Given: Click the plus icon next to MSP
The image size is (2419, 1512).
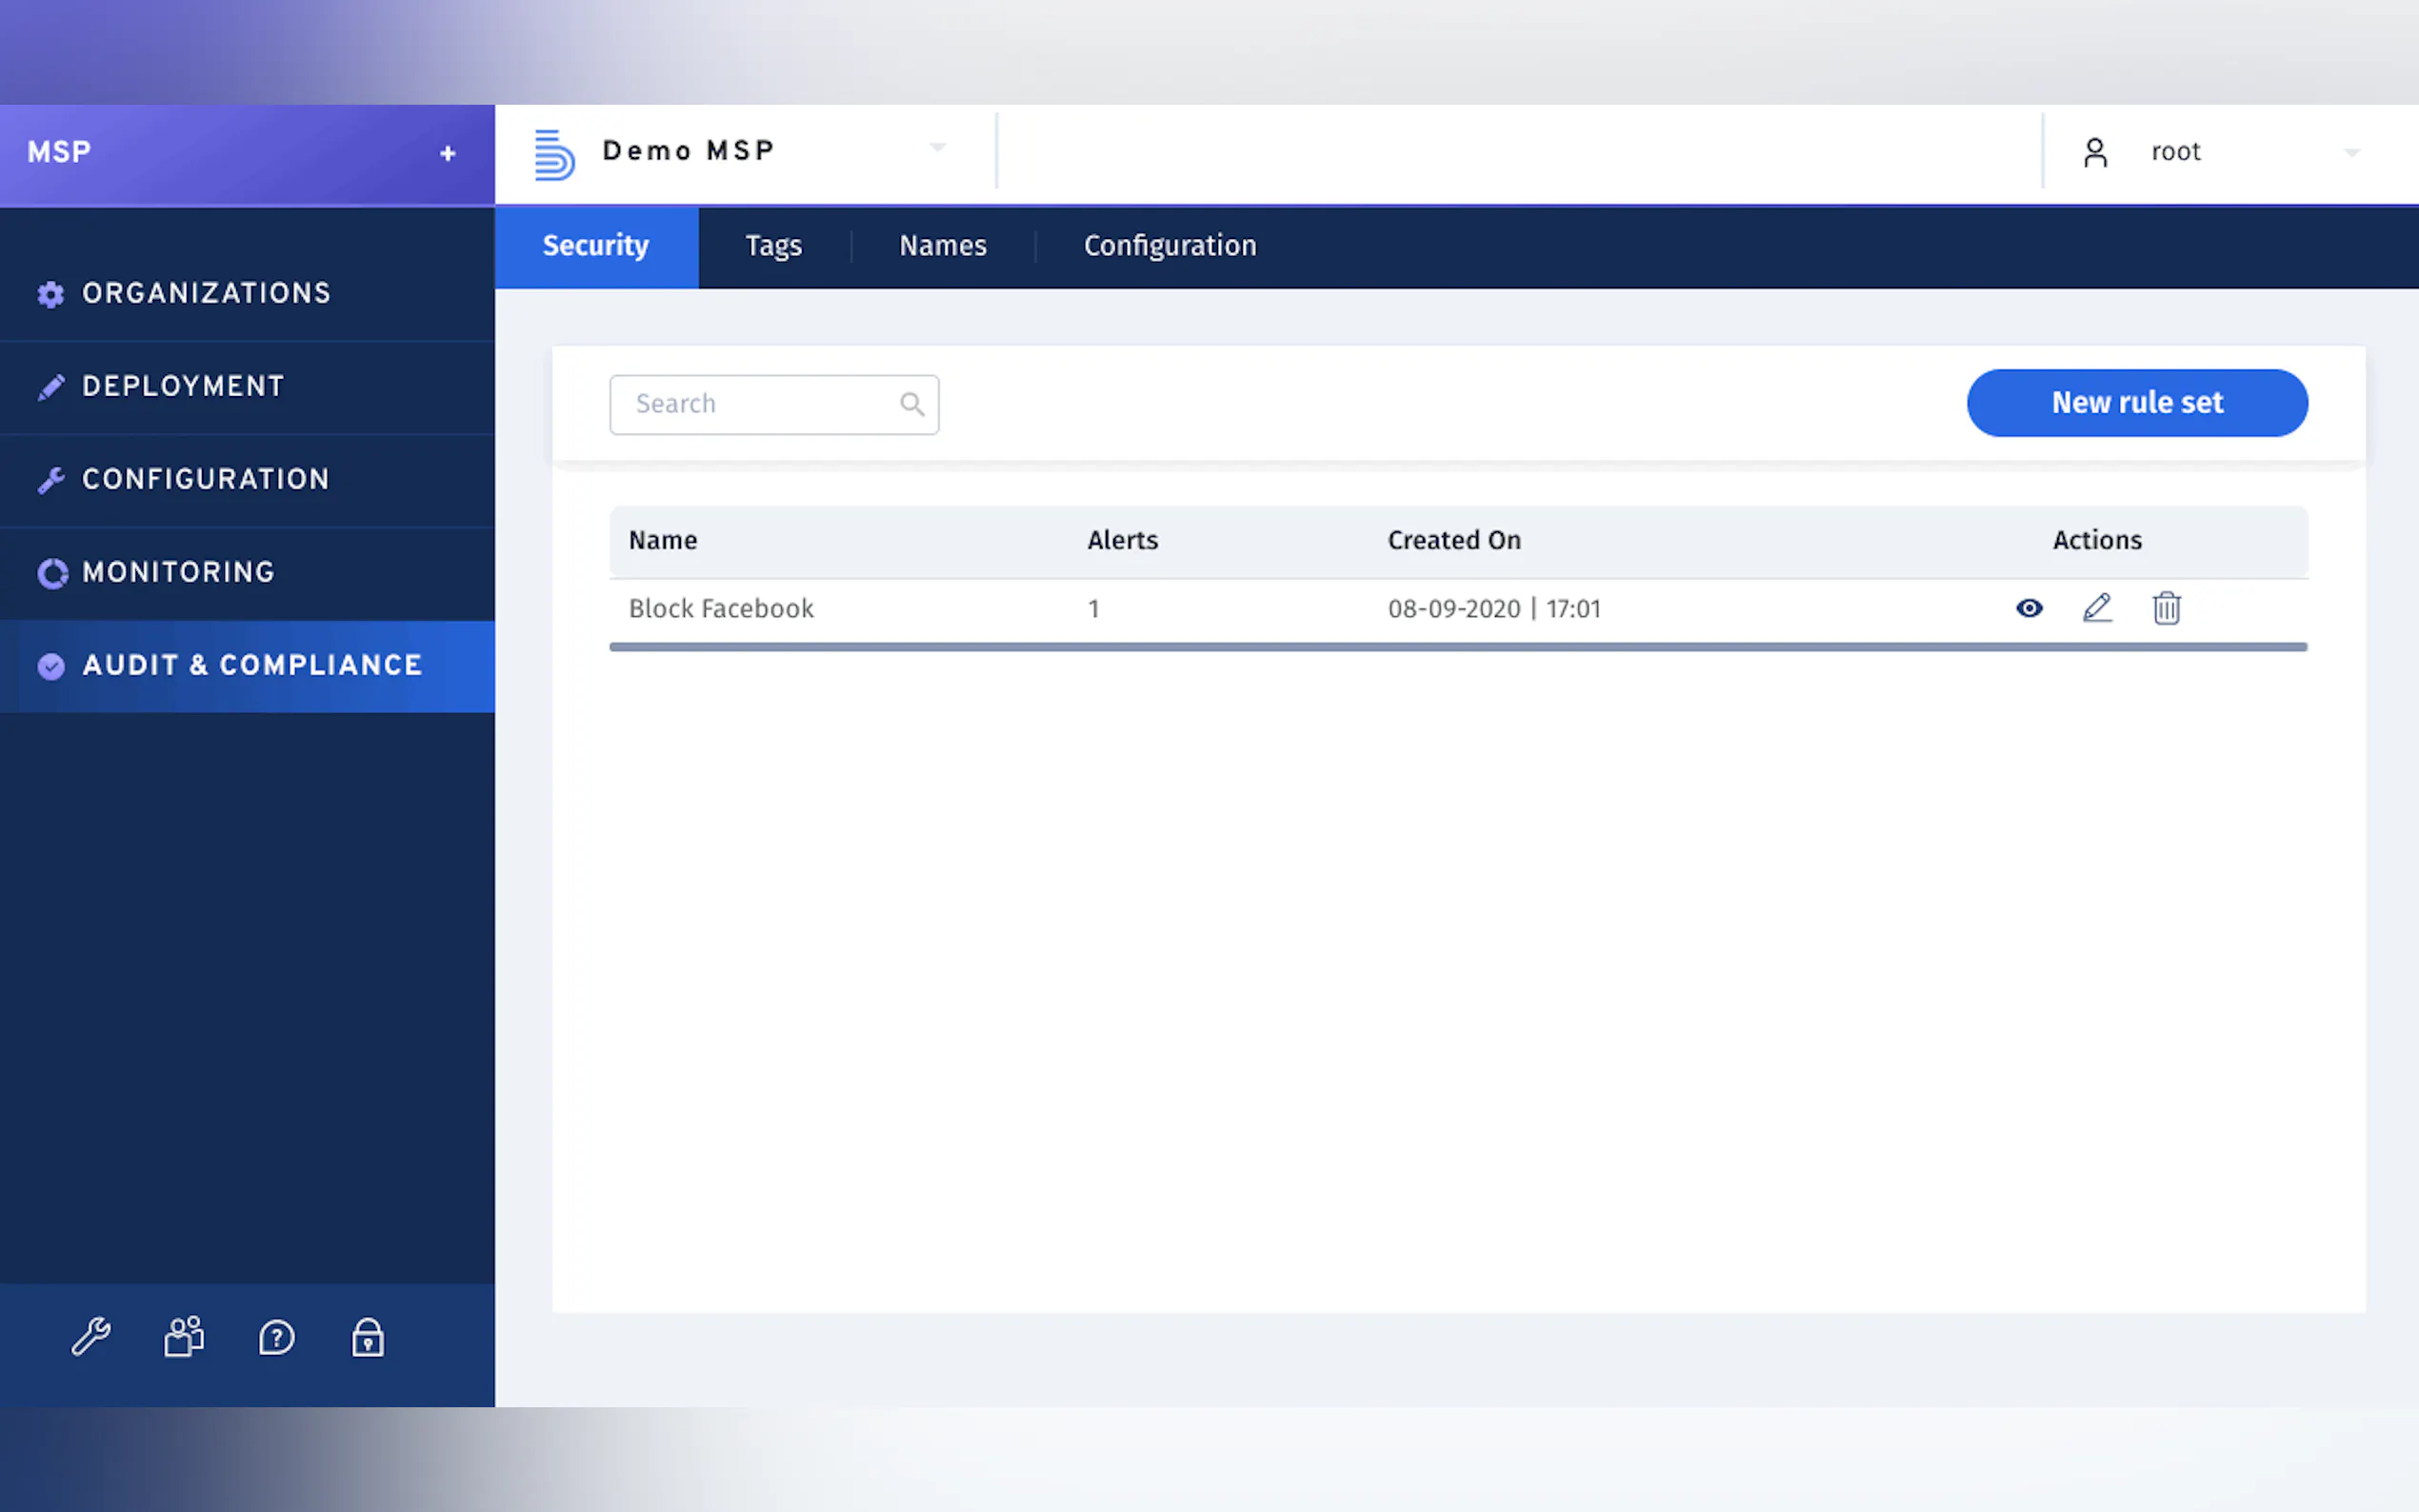Looking at the screenshot, I should point(448,153).
